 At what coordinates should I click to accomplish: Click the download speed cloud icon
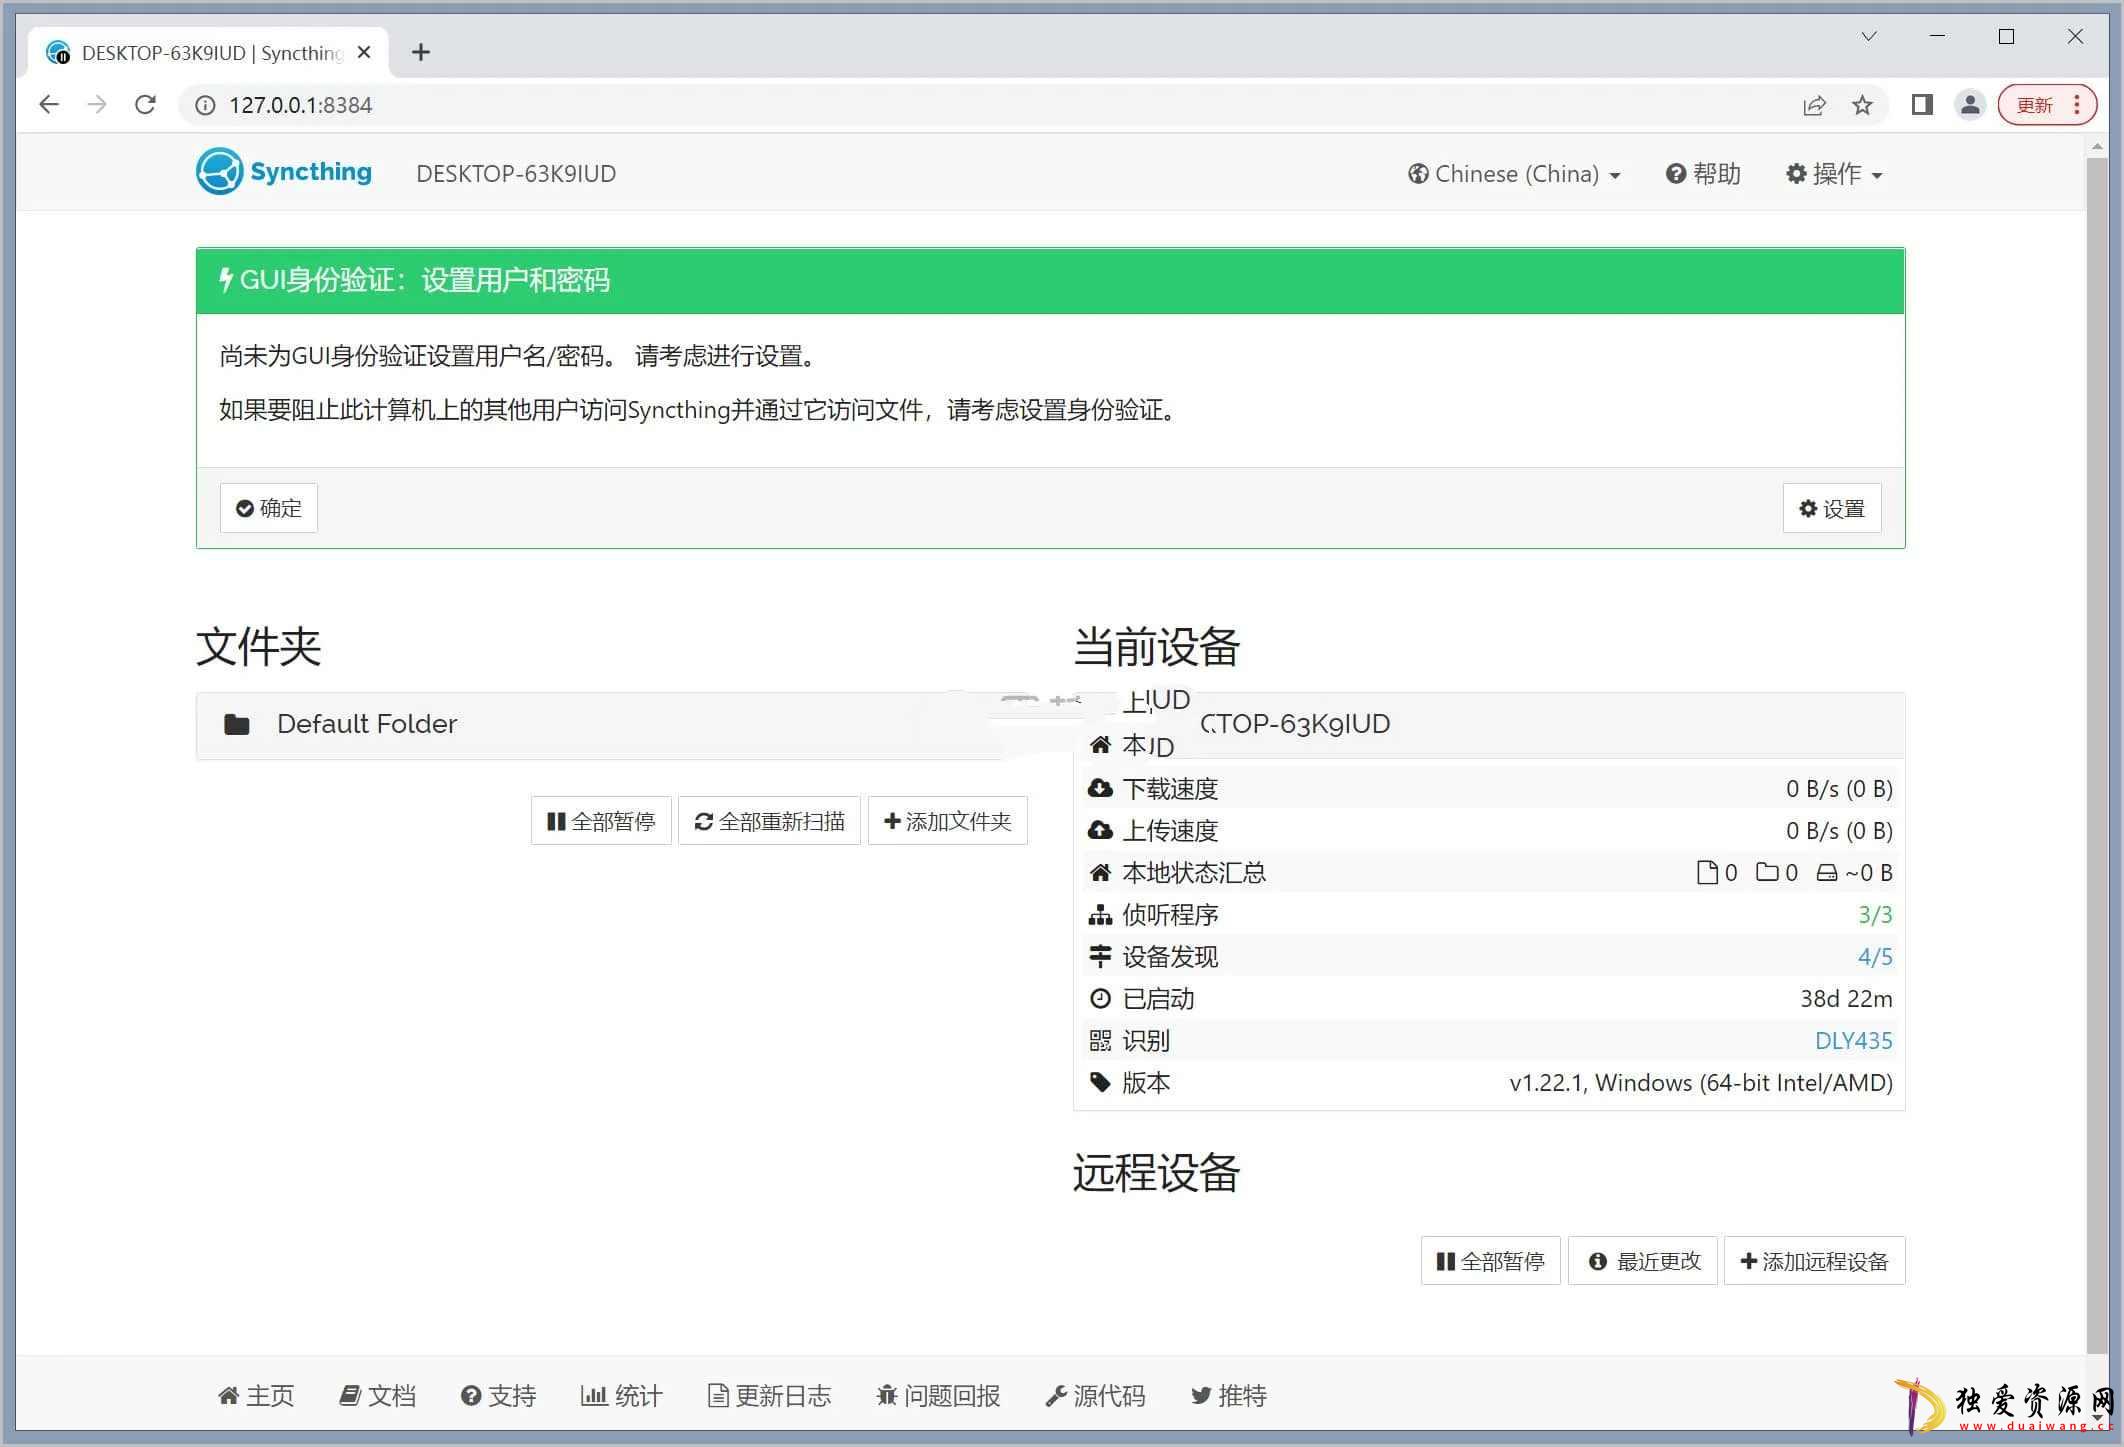[x=1100, y=789]
